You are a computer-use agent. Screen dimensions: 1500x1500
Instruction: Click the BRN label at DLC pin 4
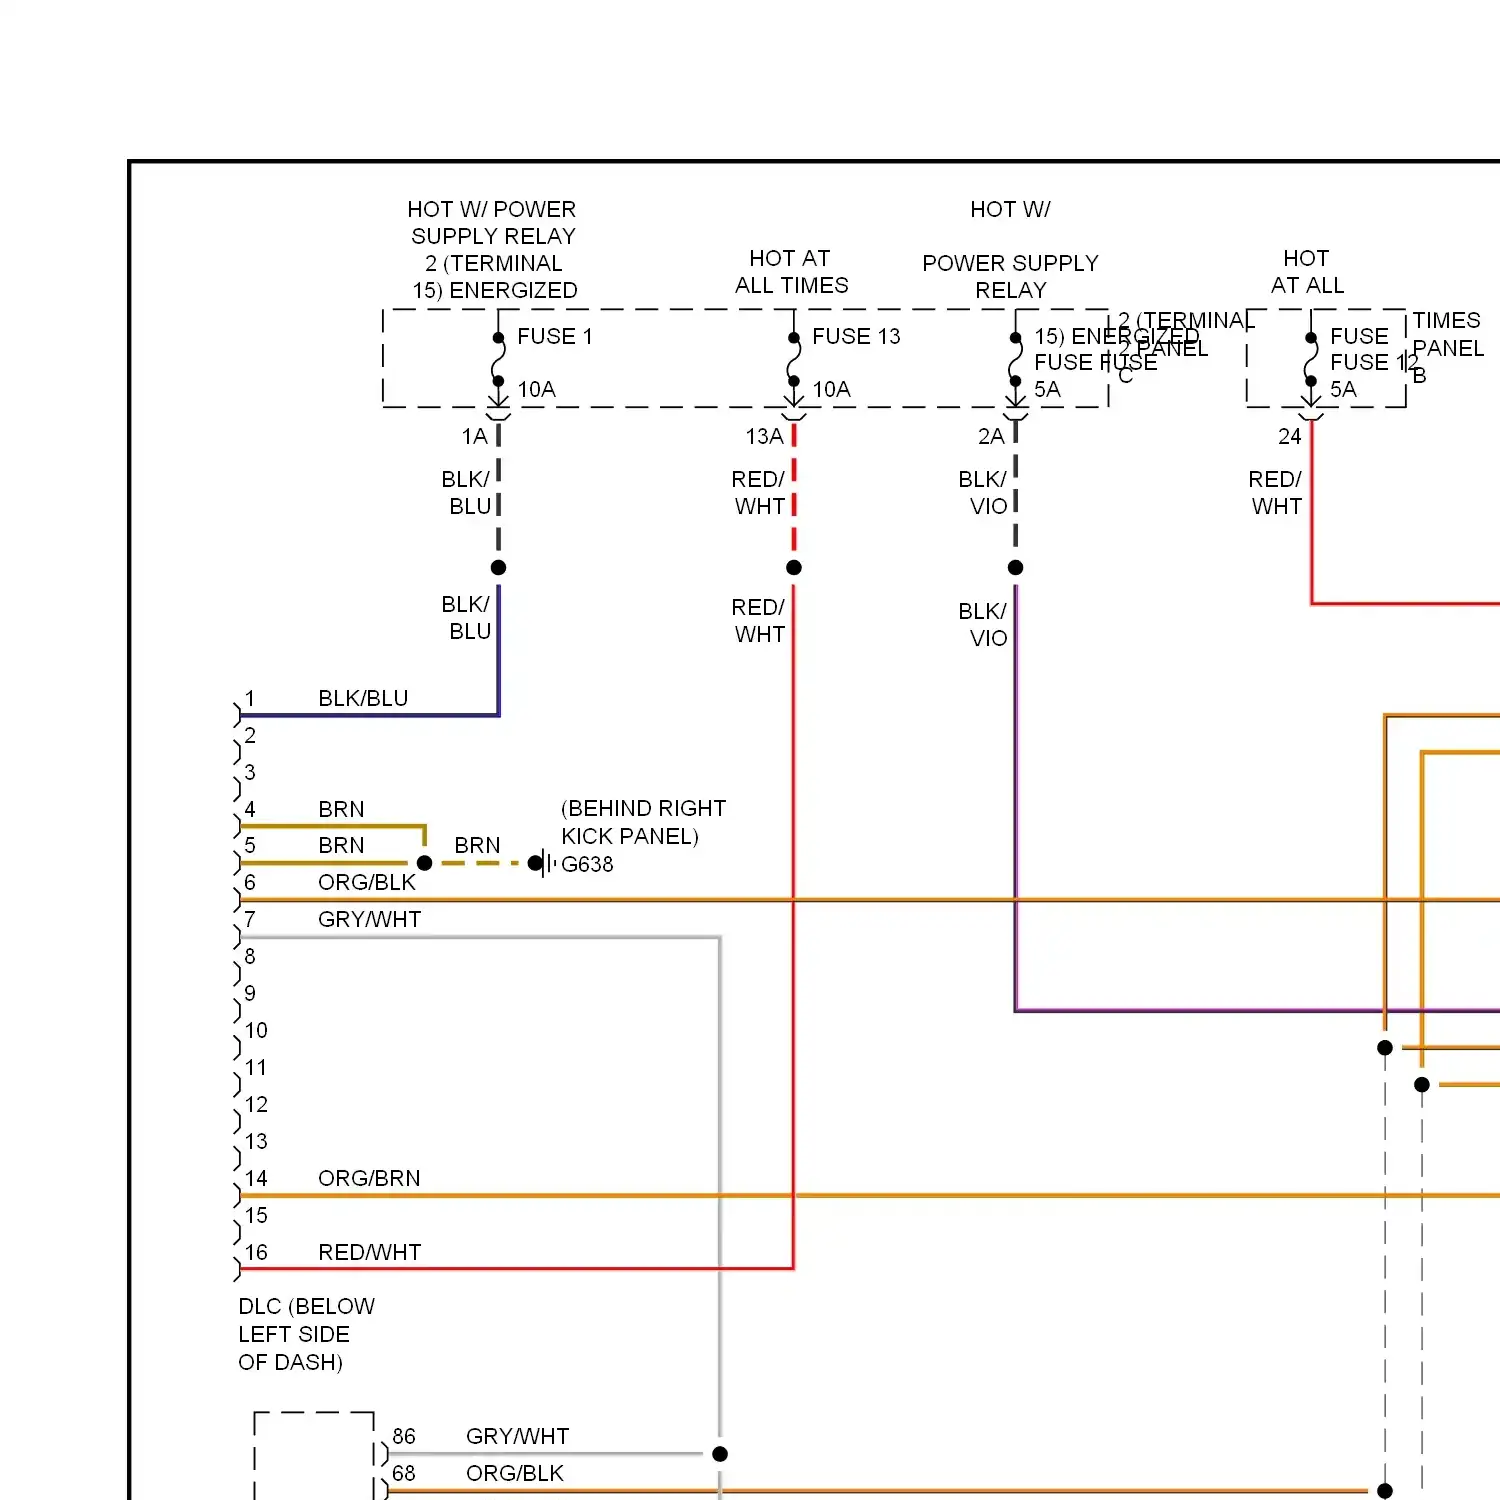pos(341,810)
